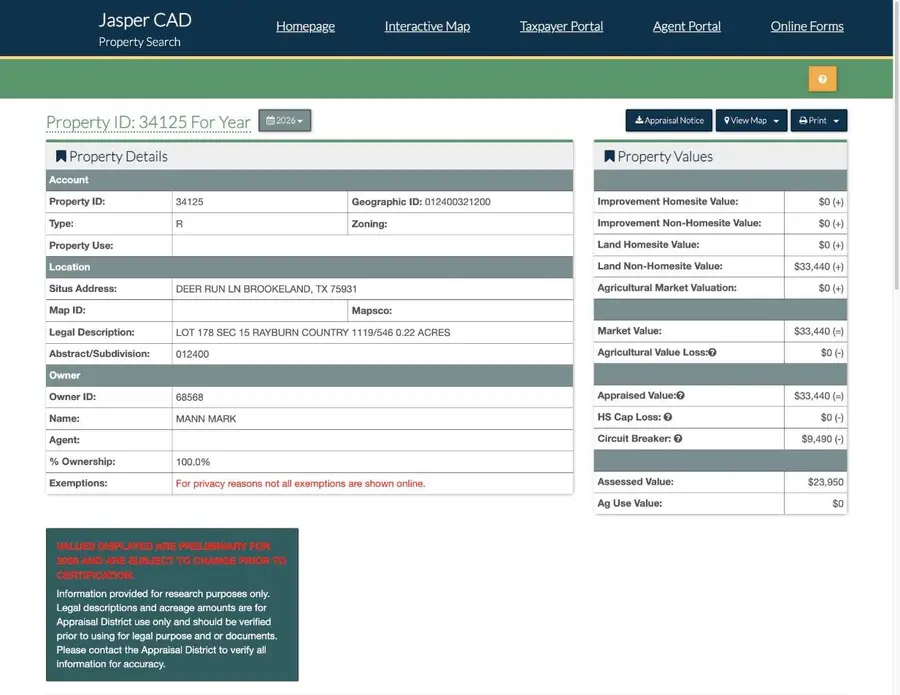This screenshot has width=900, height=695.
Task: Click the situs address DEER RUN LN BROOKELAND
Action: click(x=266, y=289)
